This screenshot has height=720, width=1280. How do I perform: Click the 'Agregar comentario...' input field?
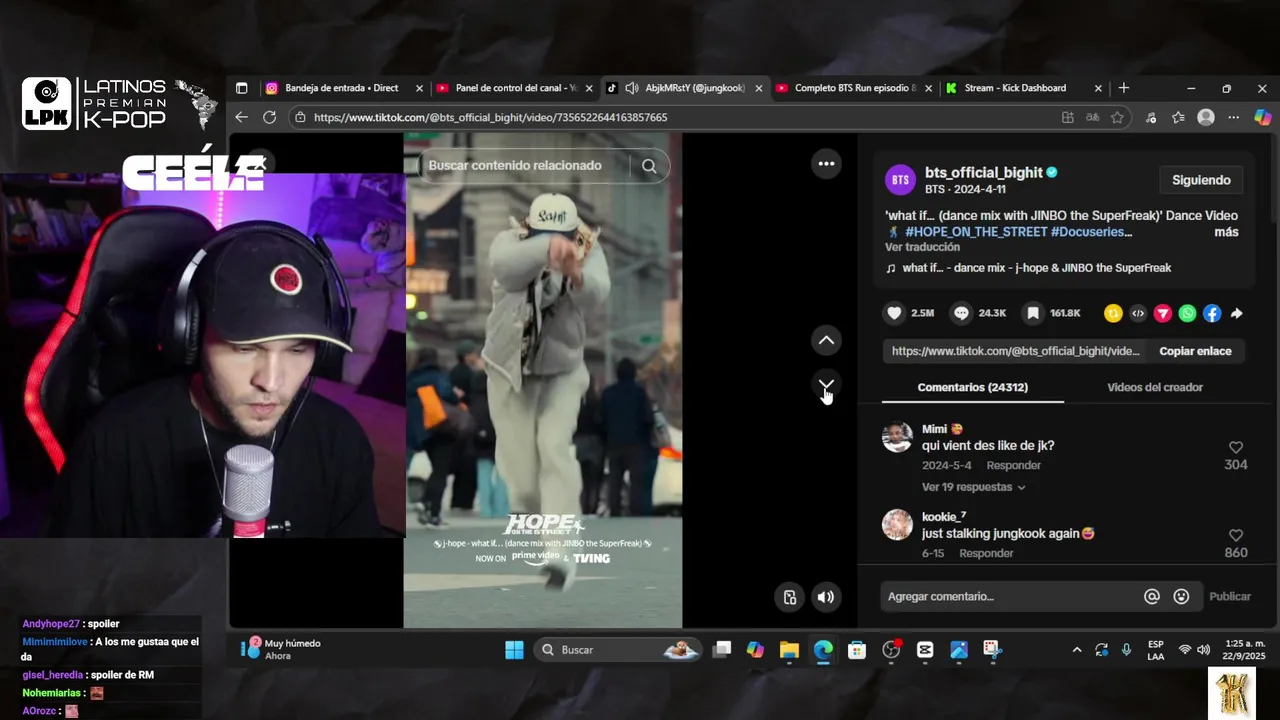(x=1010, y=596)
